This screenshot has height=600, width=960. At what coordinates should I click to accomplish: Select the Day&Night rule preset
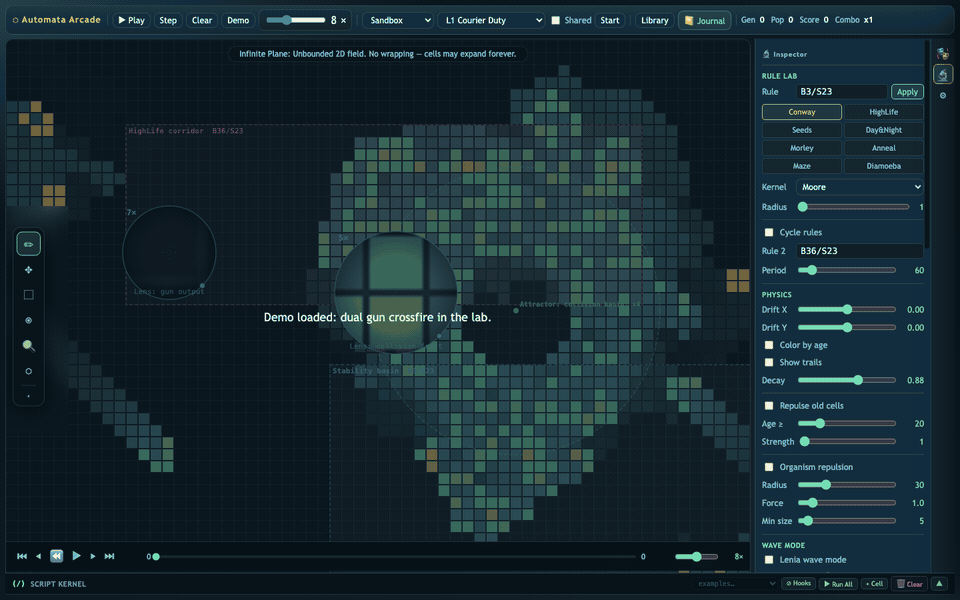(x=883, y=130)
